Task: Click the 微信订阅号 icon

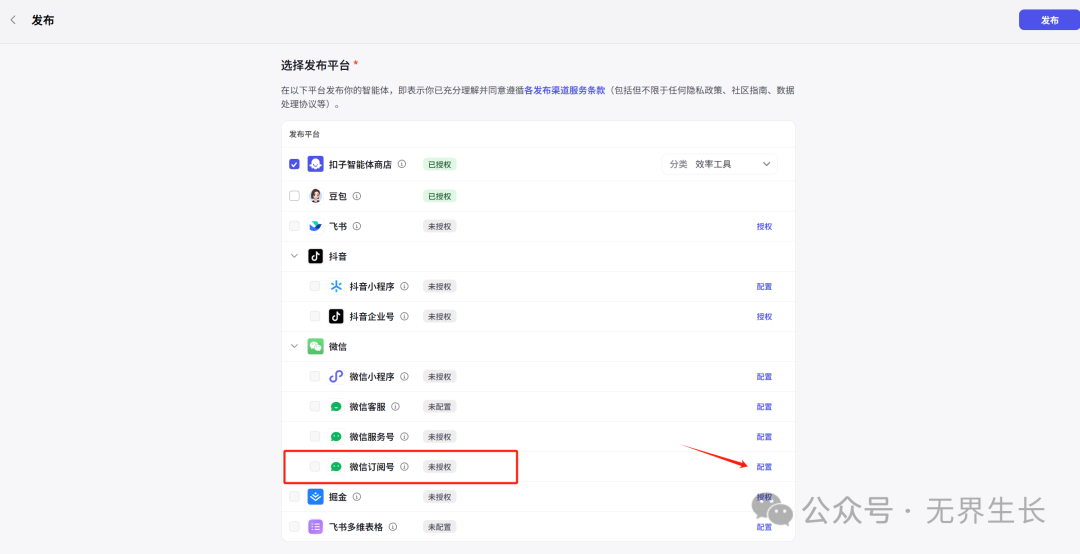Action: coord(336,466)
